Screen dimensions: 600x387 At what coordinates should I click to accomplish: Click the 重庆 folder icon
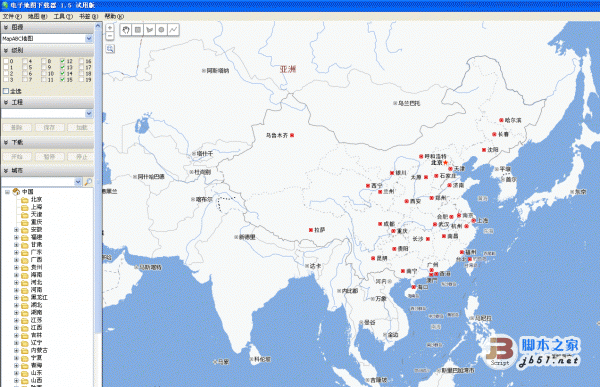(25, 222)
